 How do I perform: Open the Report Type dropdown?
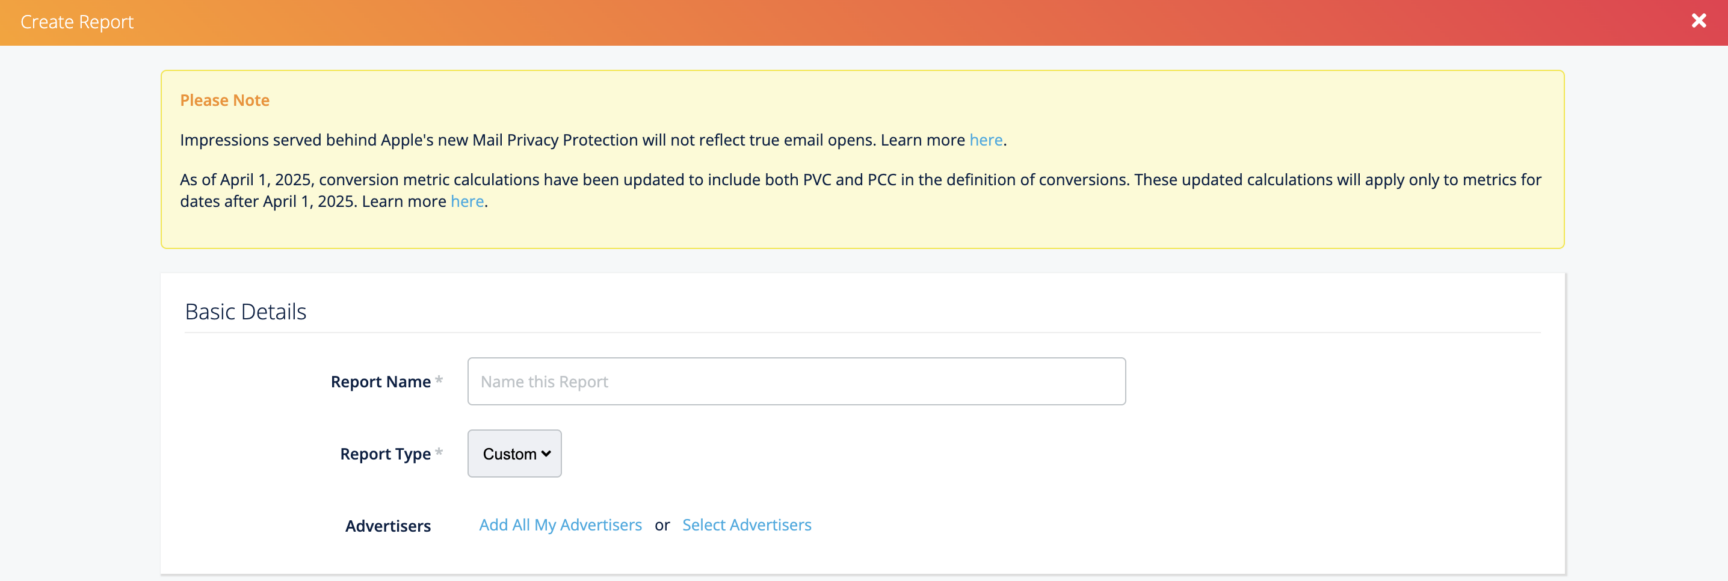[514, 454]
